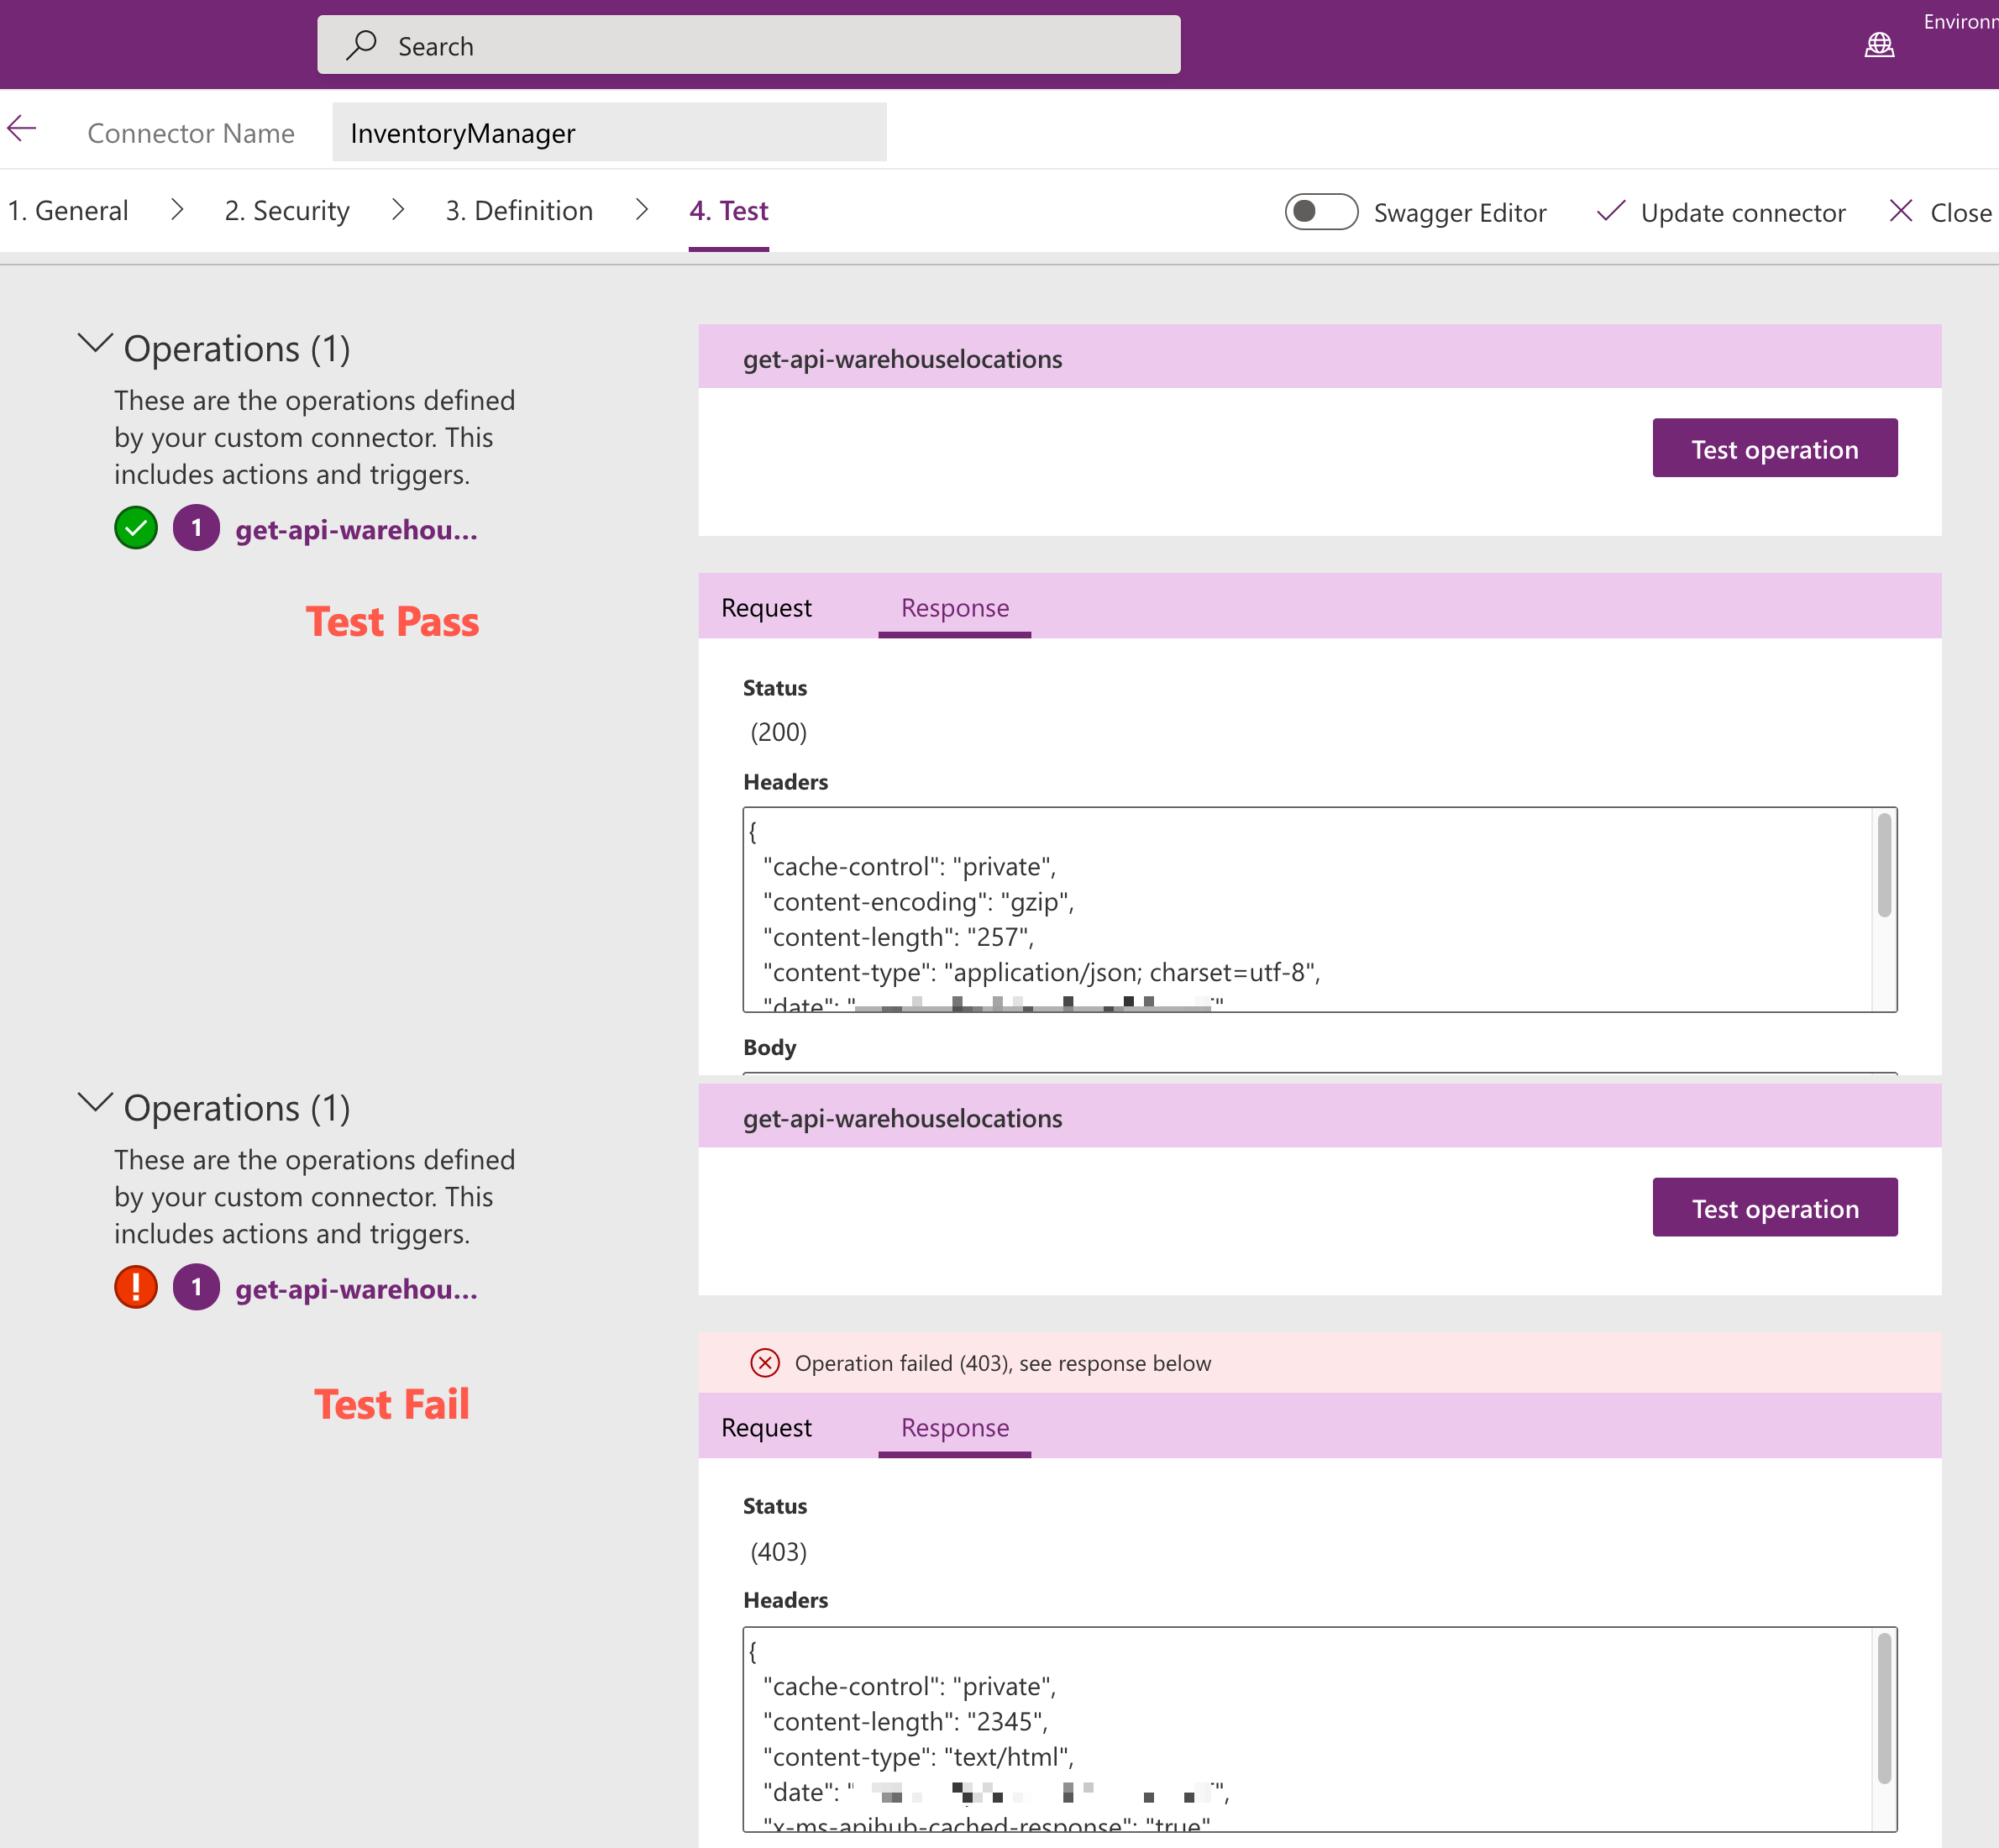Viewport: 1999px width, 1848px height.
Task: Open the 3. Definition step
Action: [x=519, y=211]
